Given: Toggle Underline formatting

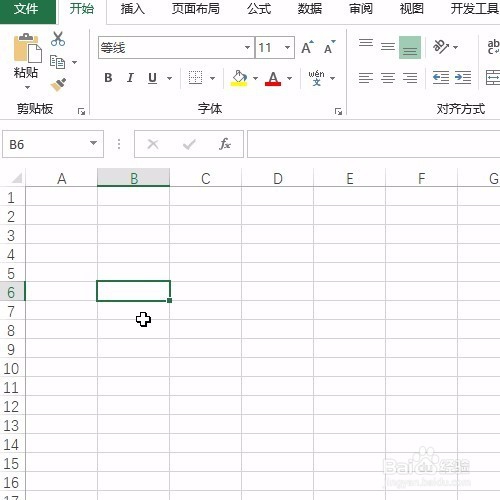Looking at the screenshot, I should (x=152, y=78).
